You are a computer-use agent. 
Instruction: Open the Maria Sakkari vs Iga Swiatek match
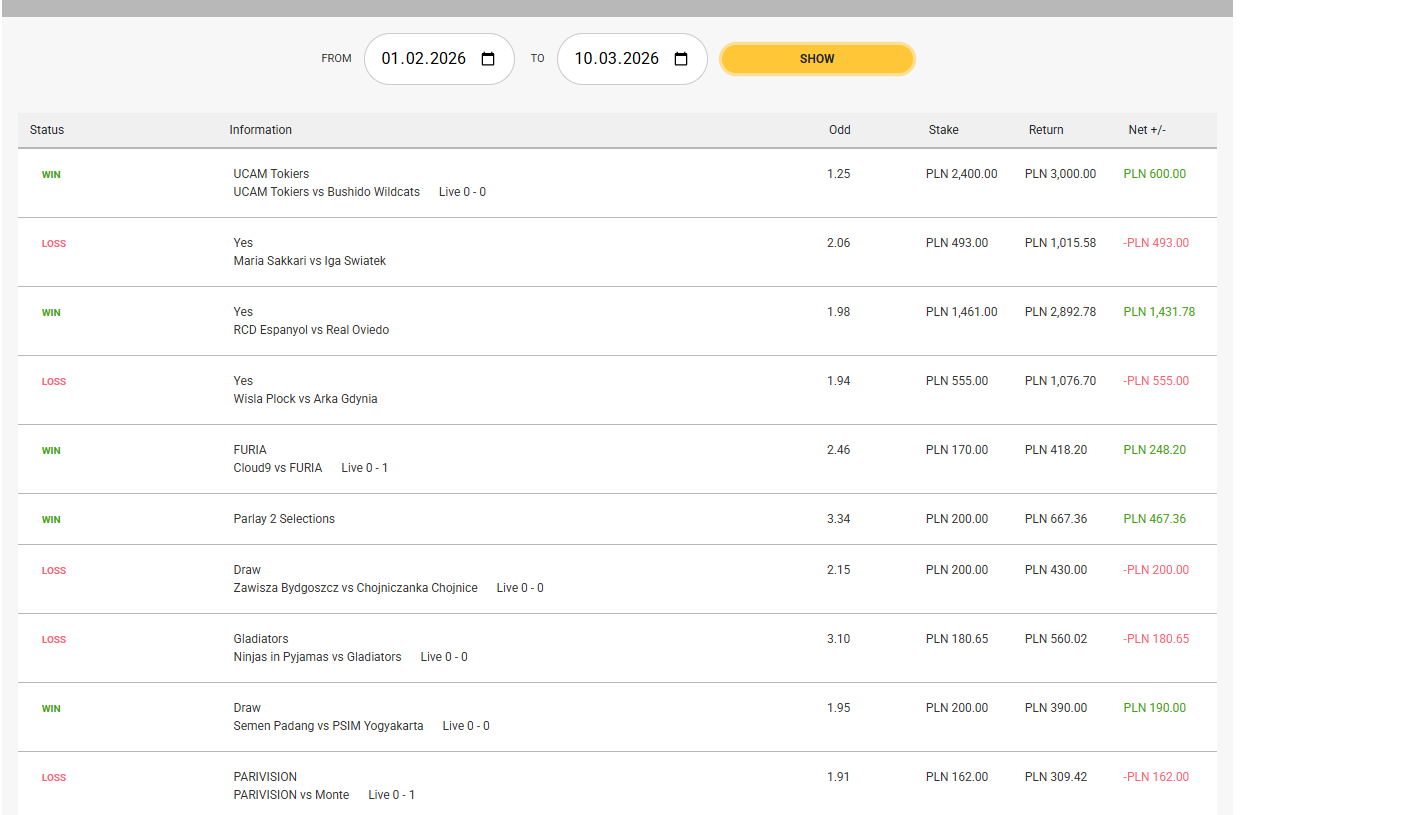coord(309,261)
